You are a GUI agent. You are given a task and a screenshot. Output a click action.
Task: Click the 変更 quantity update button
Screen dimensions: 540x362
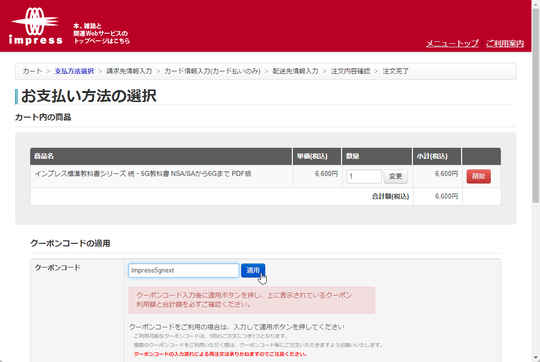coord(396,176)
